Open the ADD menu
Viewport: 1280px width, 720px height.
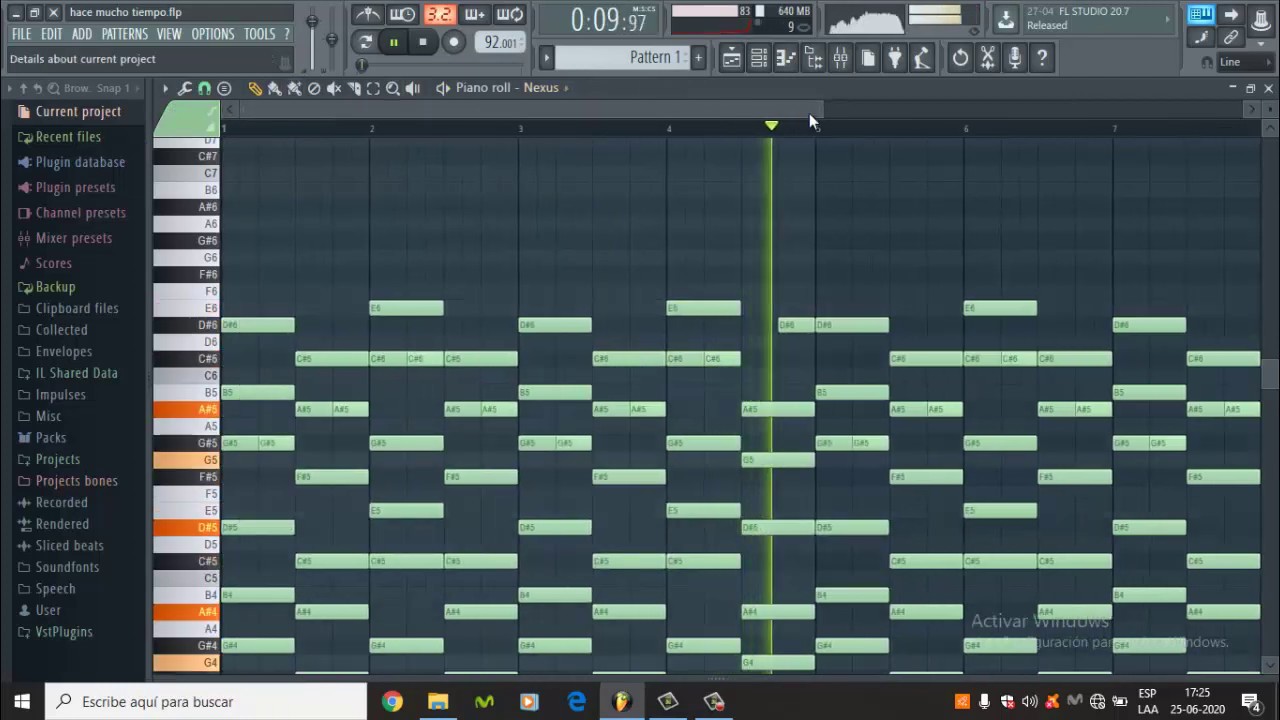(82, 34)
